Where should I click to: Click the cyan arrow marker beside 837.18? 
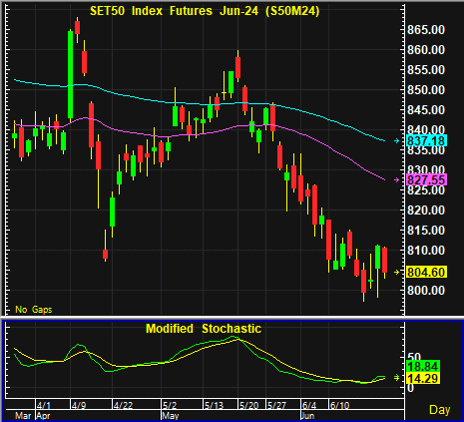(396, 141)
